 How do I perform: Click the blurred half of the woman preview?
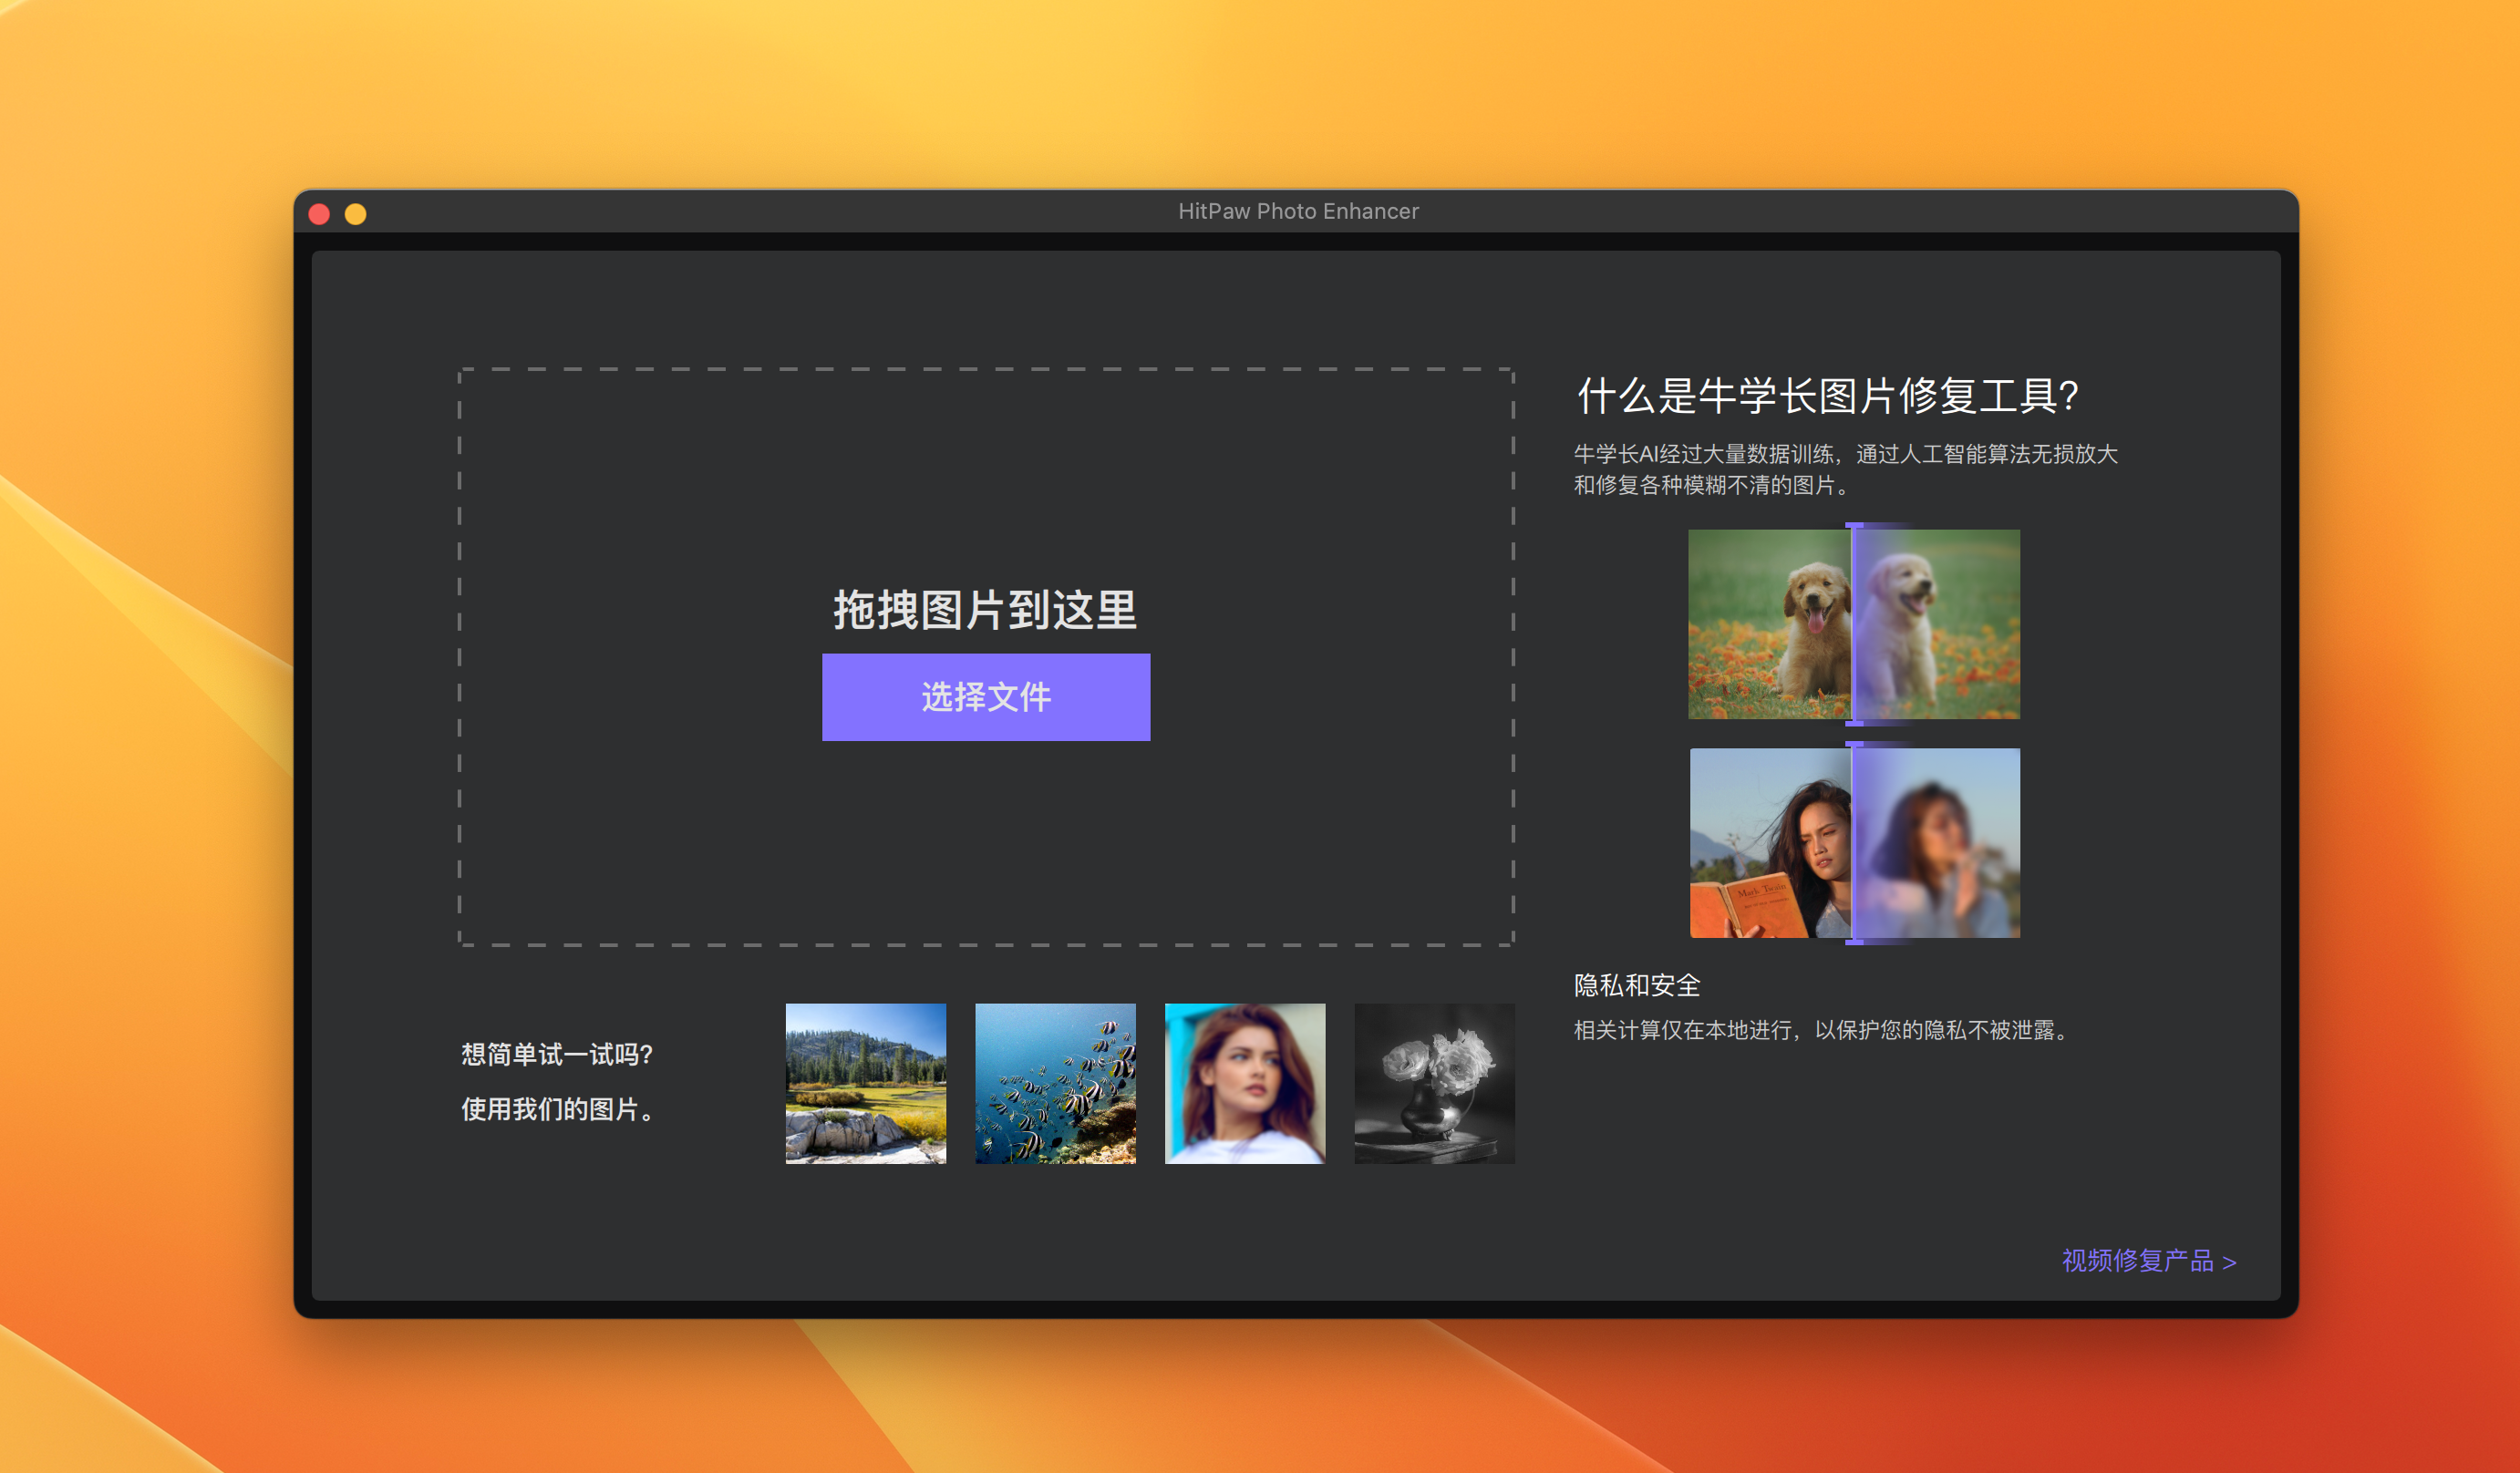click(x=1938, y=842)
